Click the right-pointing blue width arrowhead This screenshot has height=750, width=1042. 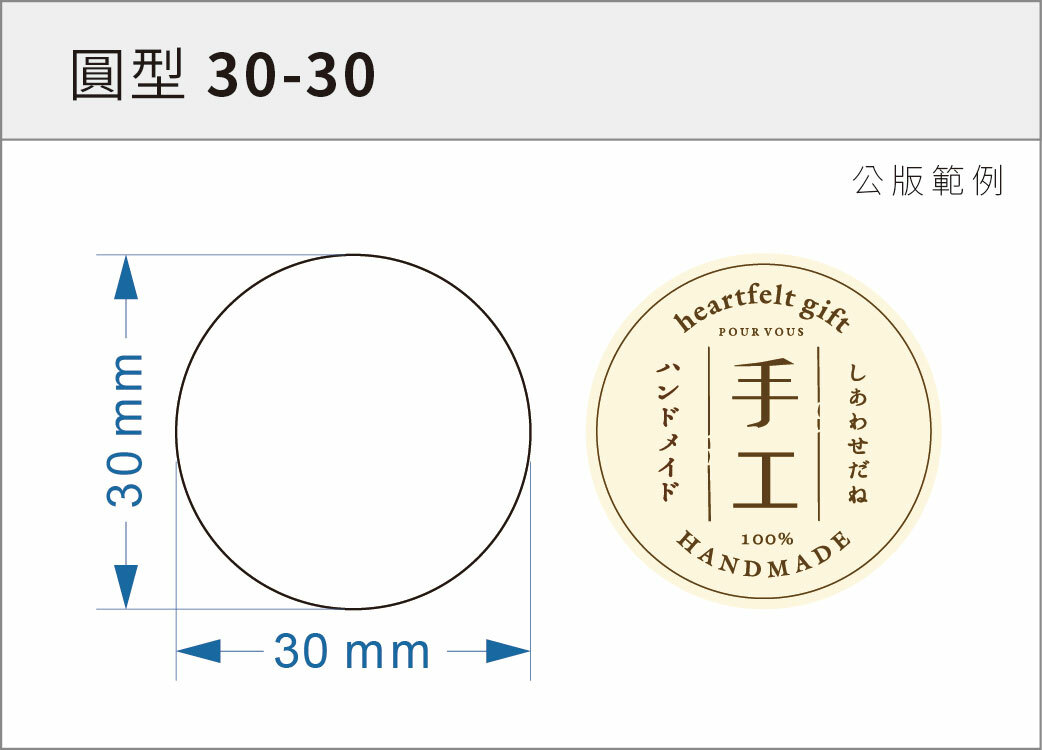tap(508, 652)
